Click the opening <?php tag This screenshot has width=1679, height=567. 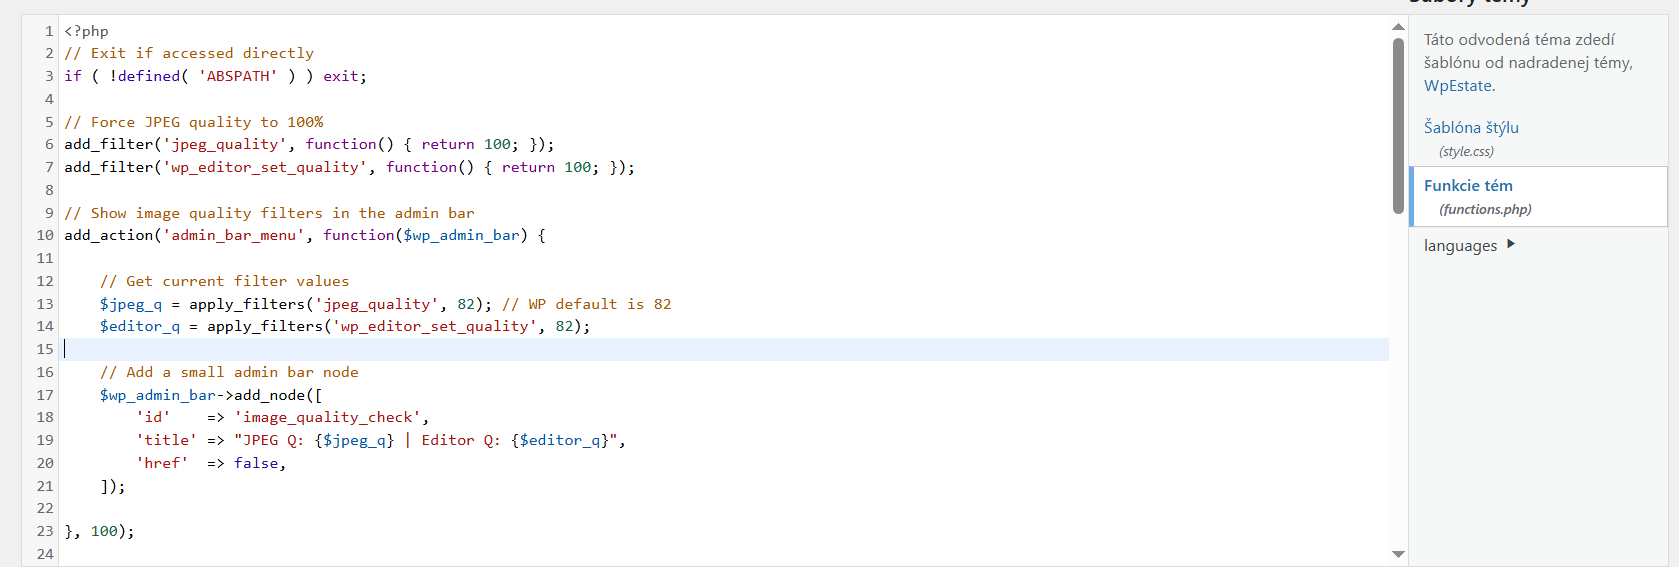[87, 31]
